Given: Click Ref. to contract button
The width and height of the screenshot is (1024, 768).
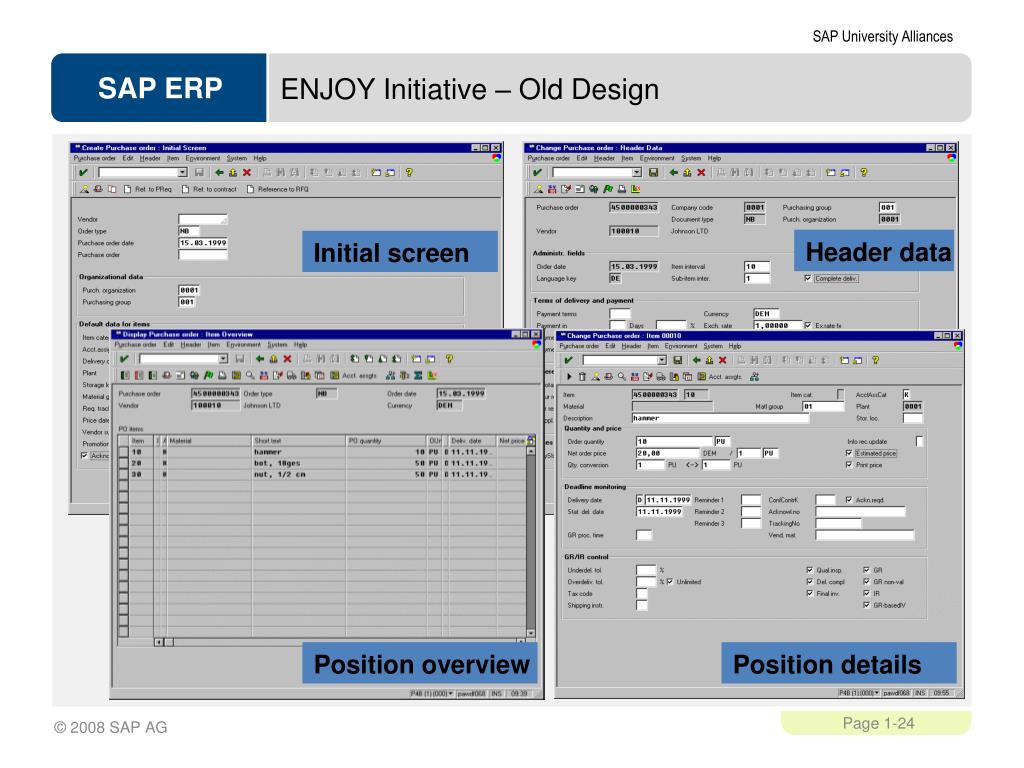Looking at the screenshot, I should (209, 189).
